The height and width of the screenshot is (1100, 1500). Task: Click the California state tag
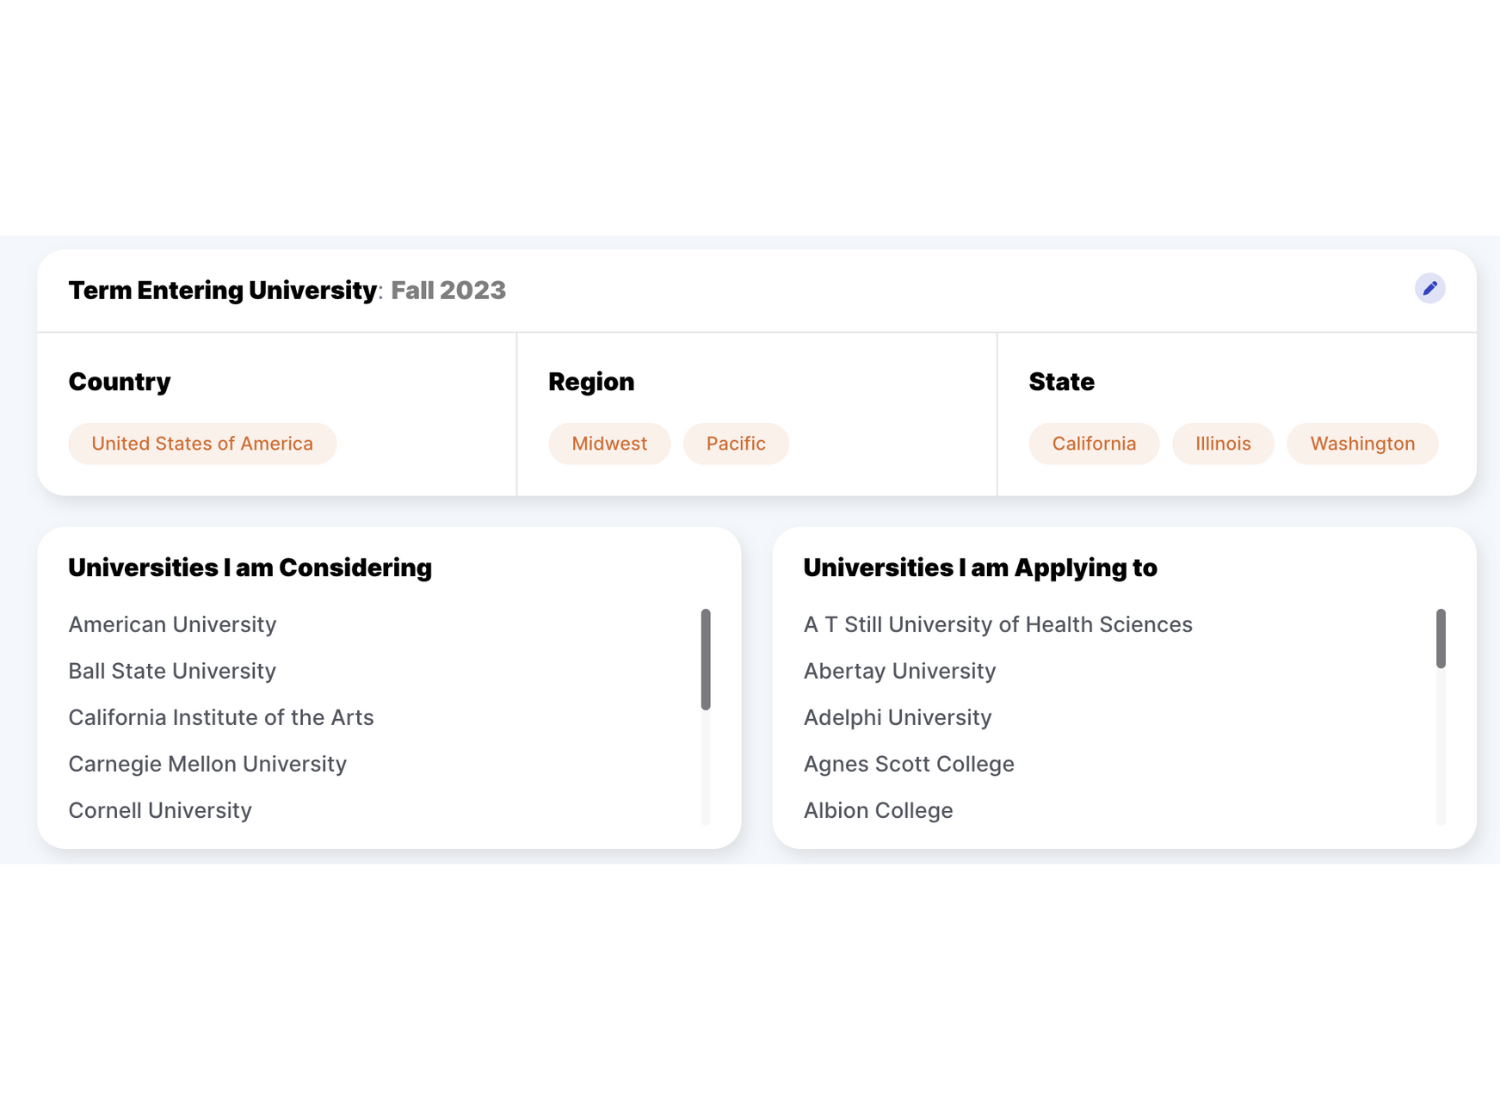(x=1094, y=443)
